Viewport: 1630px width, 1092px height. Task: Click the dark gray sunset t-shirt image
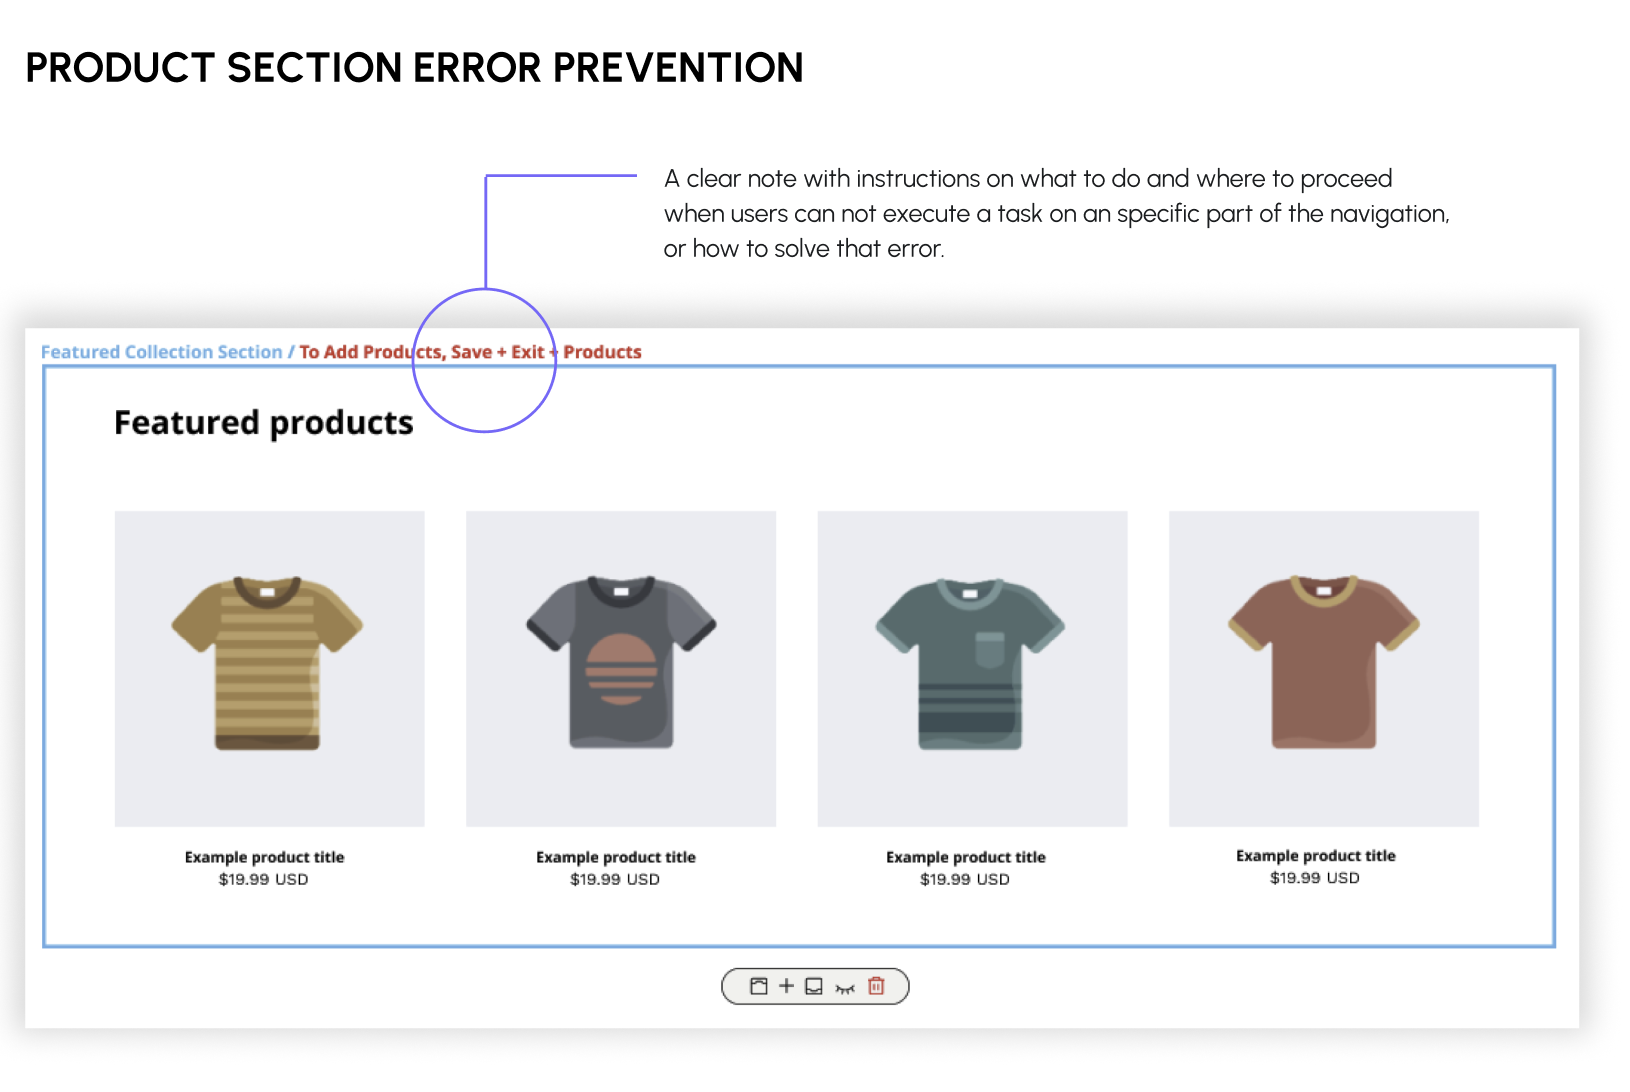coord(621,663)
